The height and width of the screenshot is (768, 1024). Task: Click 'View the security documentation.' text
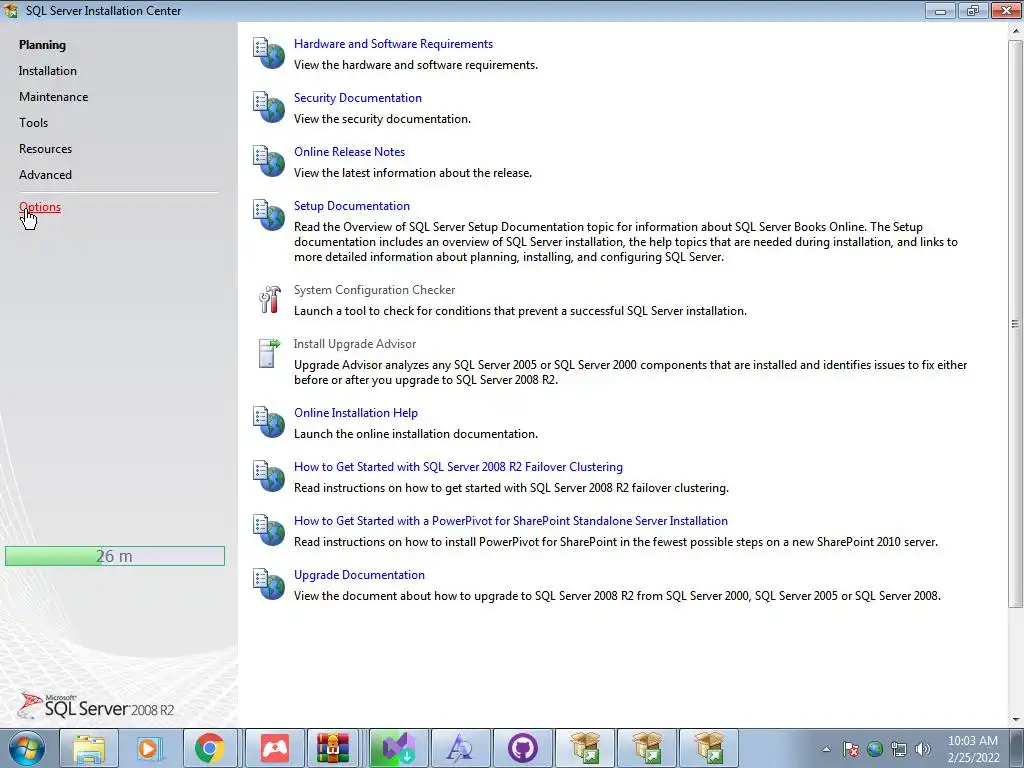[382, 119]
